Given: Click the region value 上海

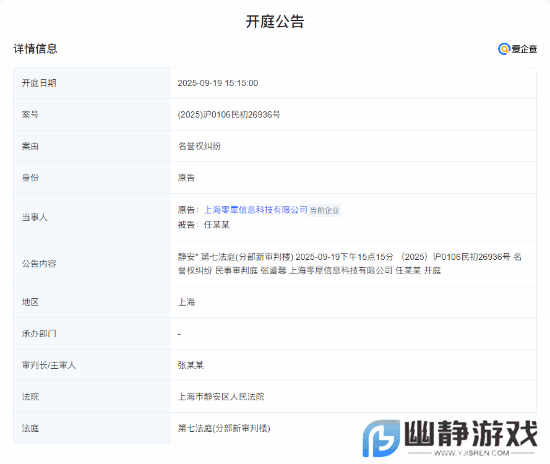Looking at the screenshot, I should point(186,302).
